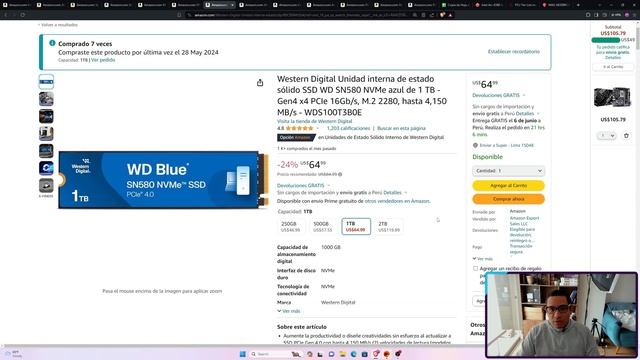Select the first product image thumbnail
This screenshot has height=360, width=640.
[x=46, y=82]
